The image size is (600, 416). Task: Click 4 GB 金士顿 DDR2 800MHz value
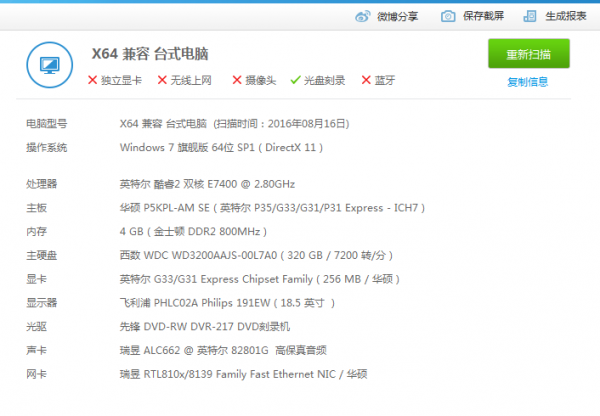193,232
